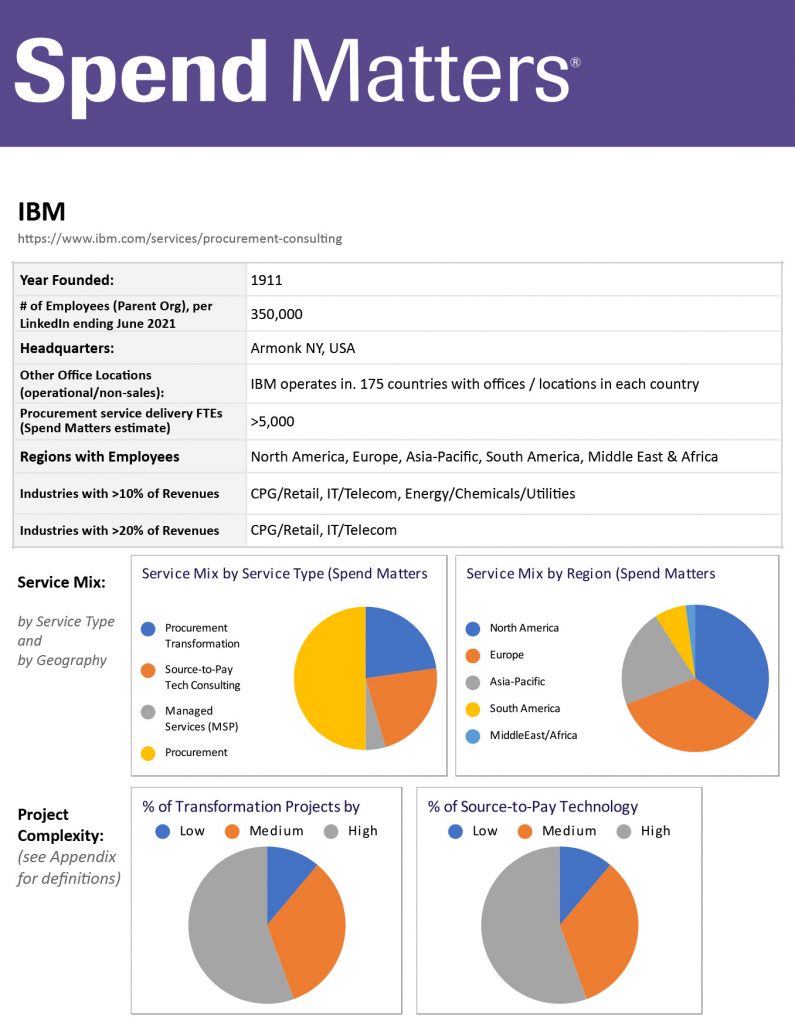Image resolution: width=795 pixels, height=1024 pixels.
Task: Click the yellow slice of Service Type pie
Action: tap(325, 680)
